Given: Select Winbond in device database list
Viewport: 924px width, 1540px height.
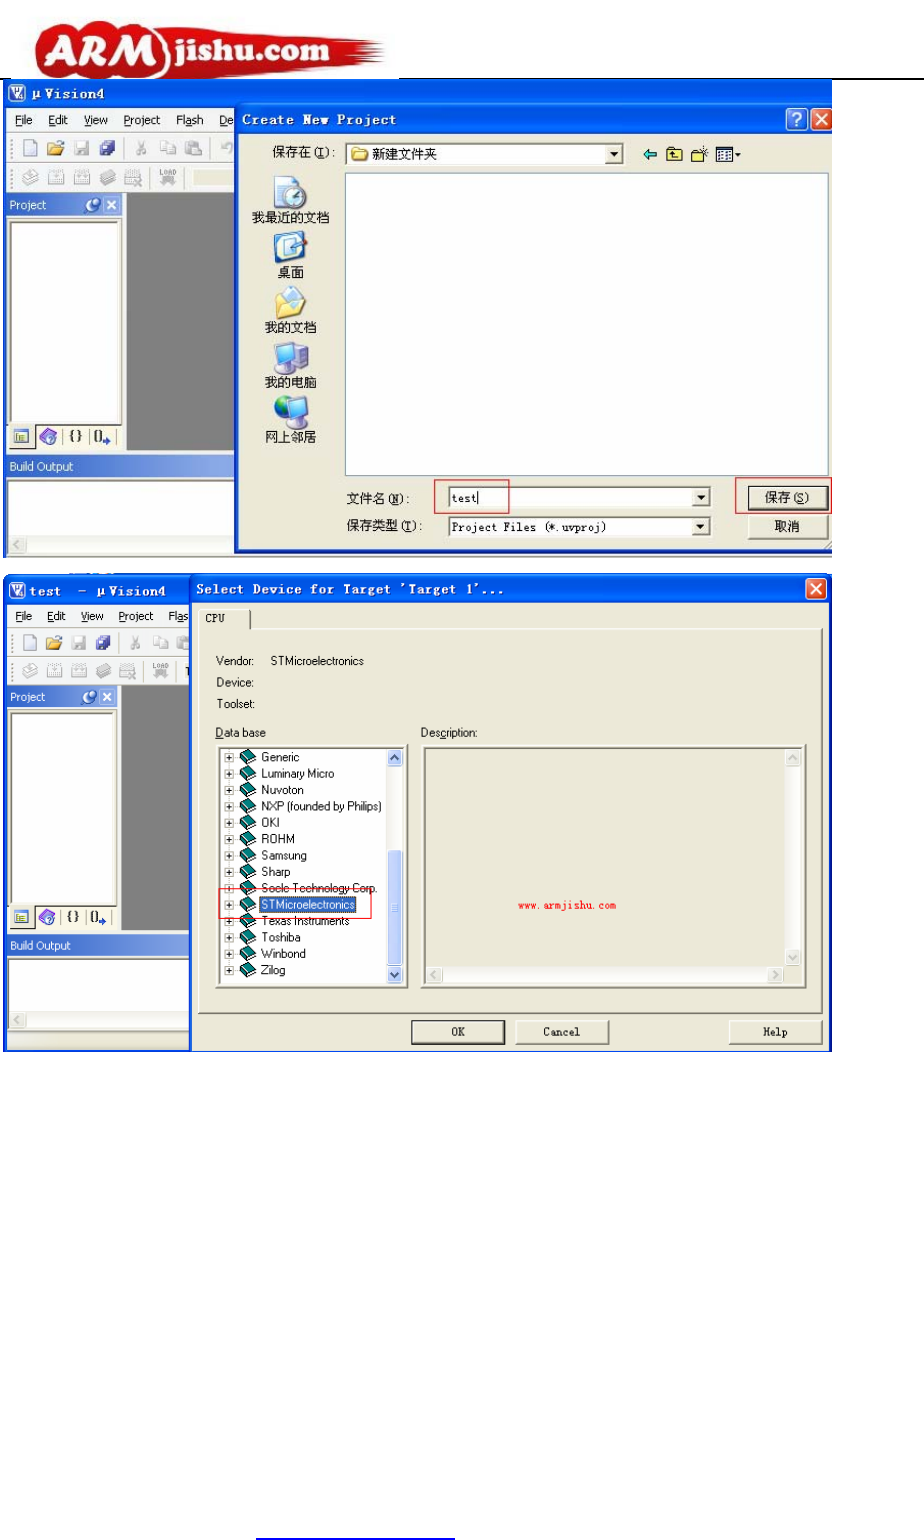Looking at the screenshot, I should point(283,954).
